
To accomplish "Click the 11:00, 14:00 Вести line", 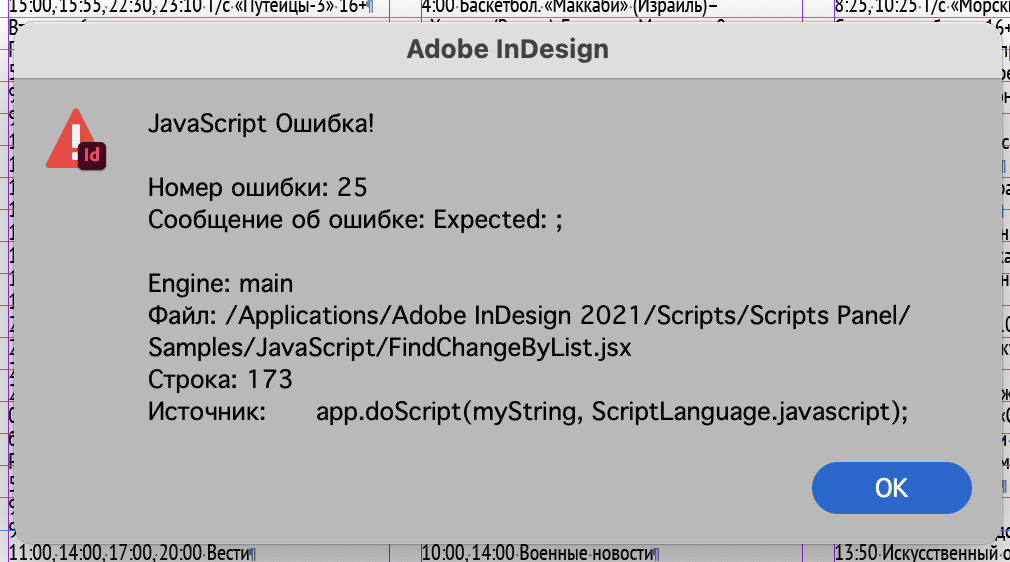I will [130, 552].
